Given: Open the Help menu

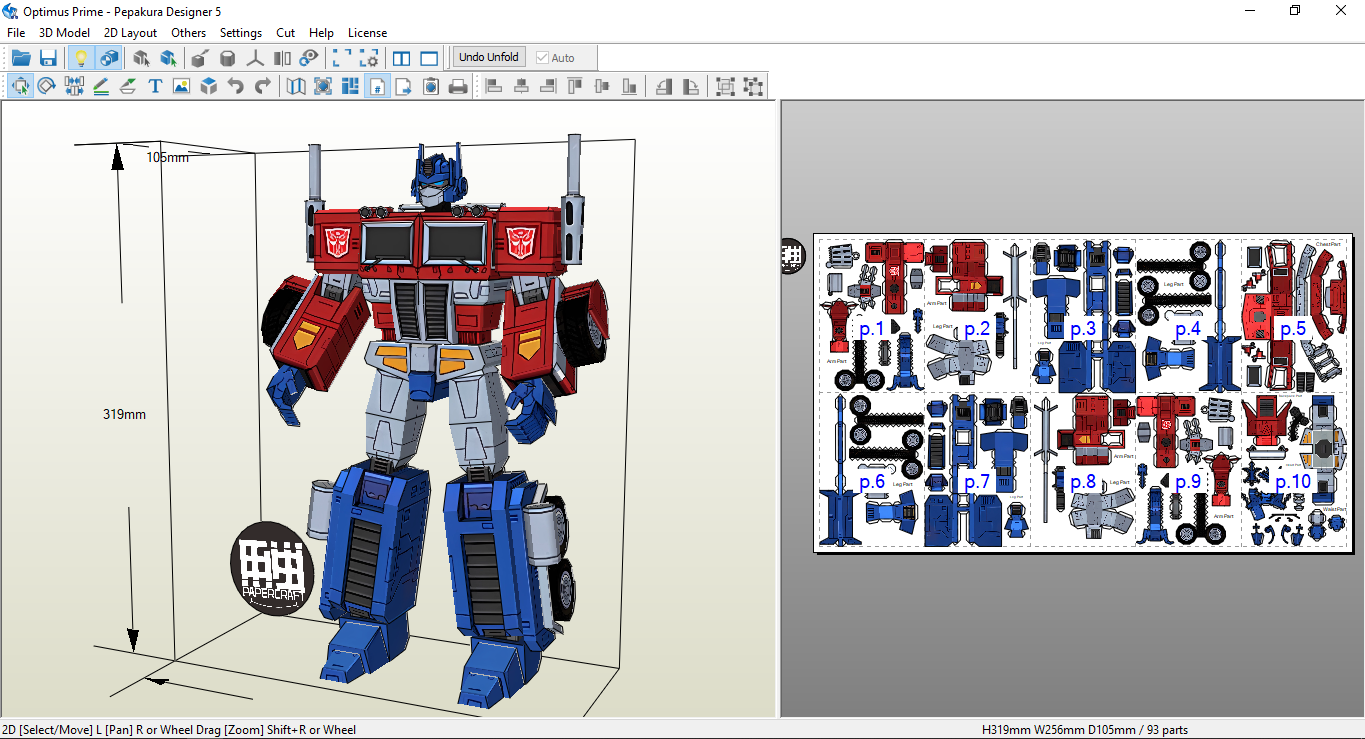Looking at the screenshot, I should point(322,33).
